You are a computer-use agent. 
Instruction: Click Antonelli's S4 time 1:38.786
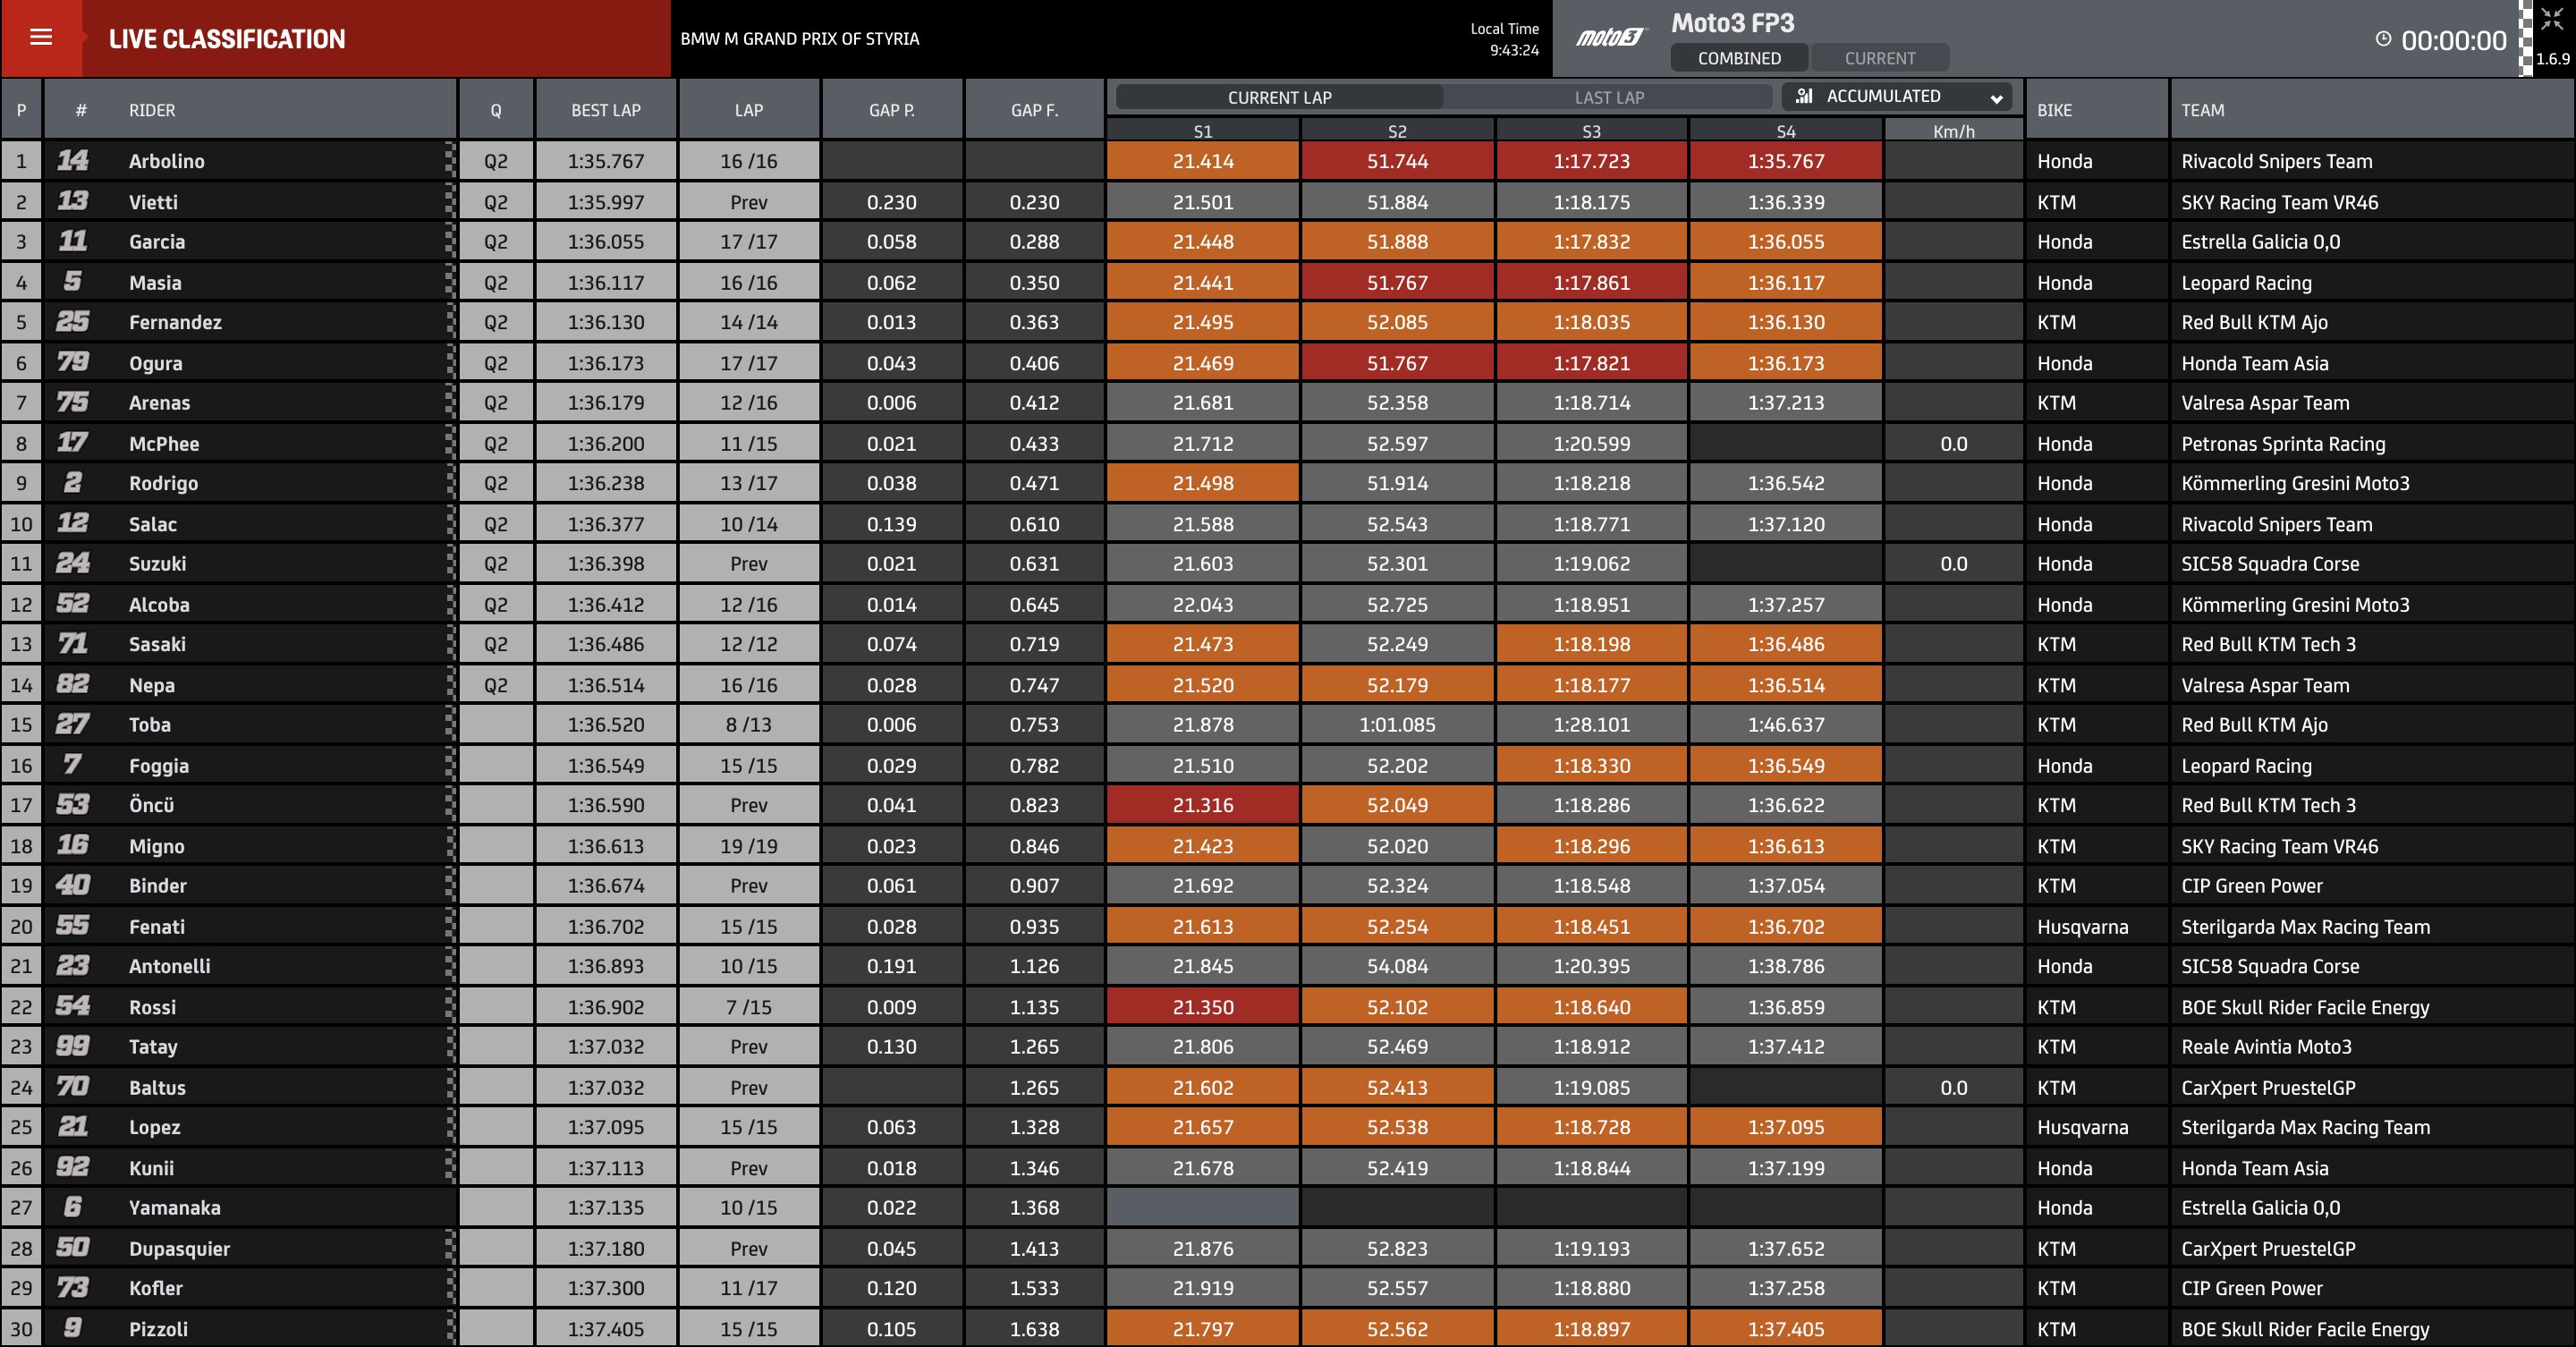[x=1786, y=966]
